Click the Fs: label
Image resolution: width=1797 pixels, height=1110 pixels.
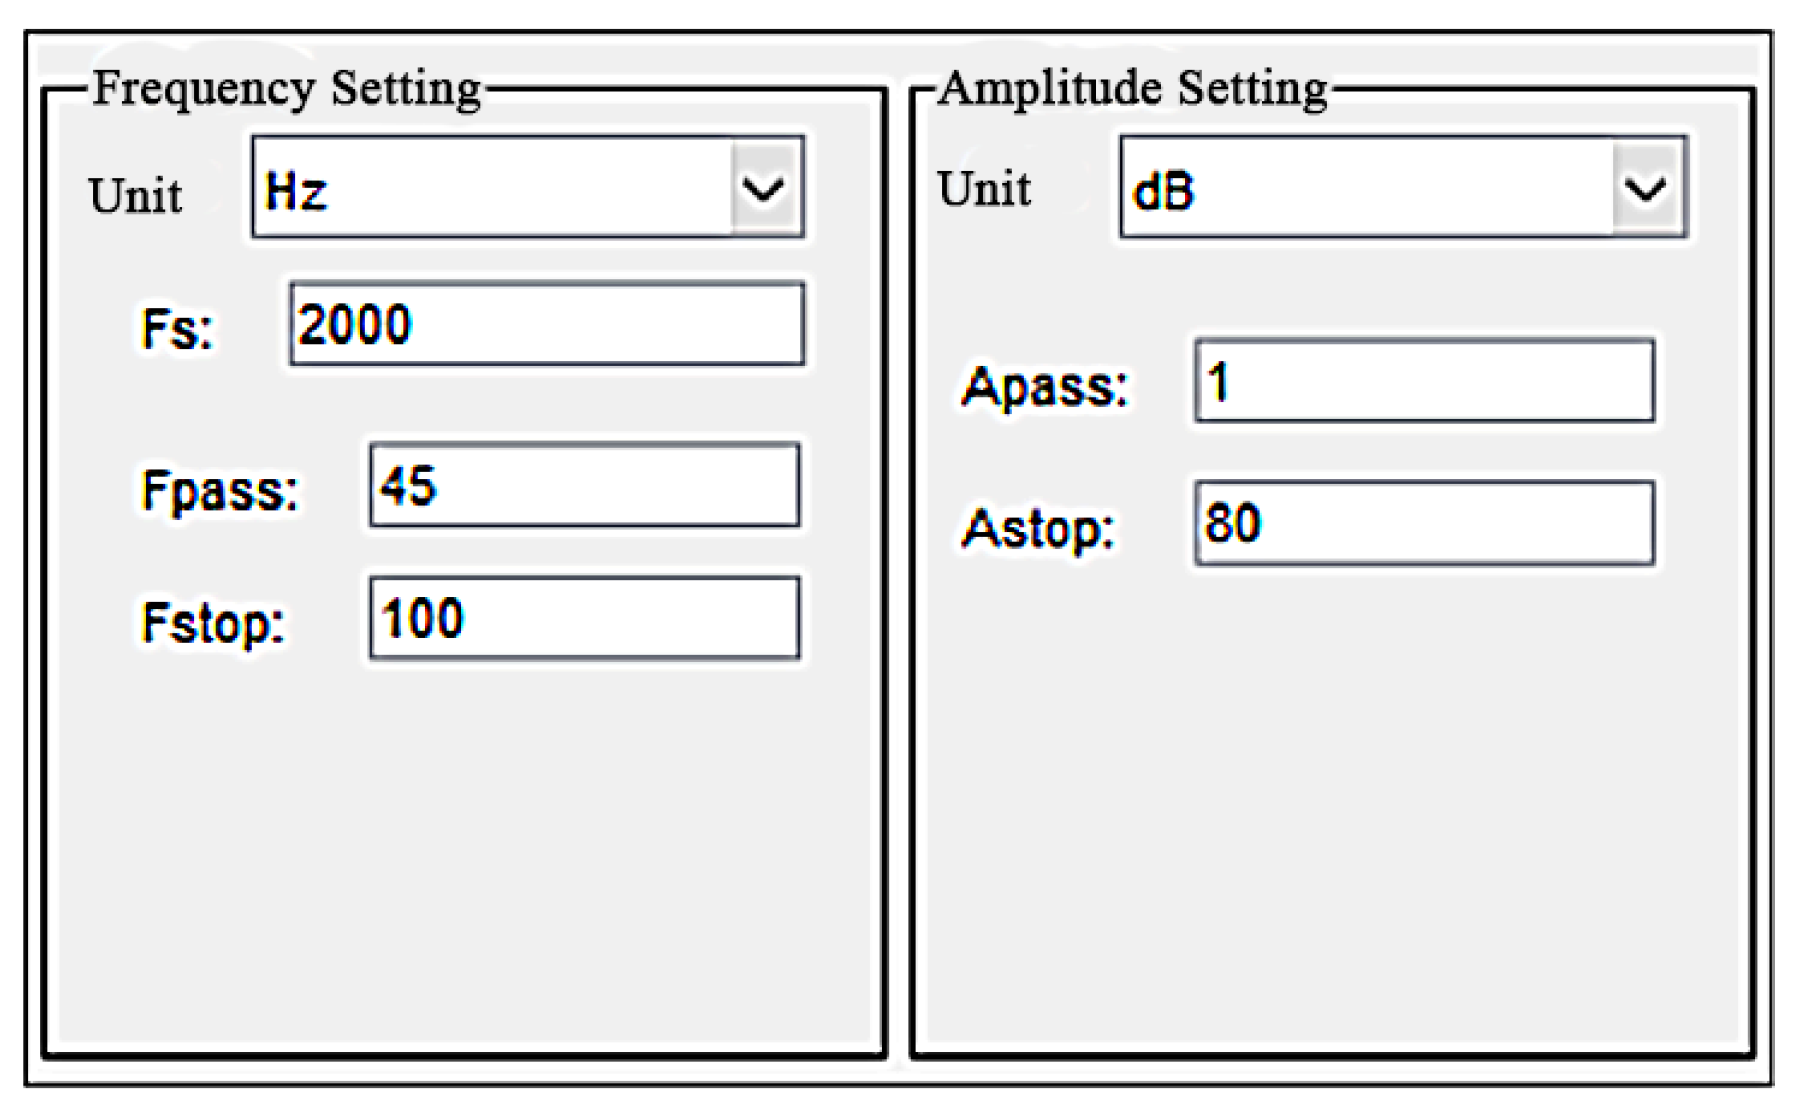click(177, 329)
